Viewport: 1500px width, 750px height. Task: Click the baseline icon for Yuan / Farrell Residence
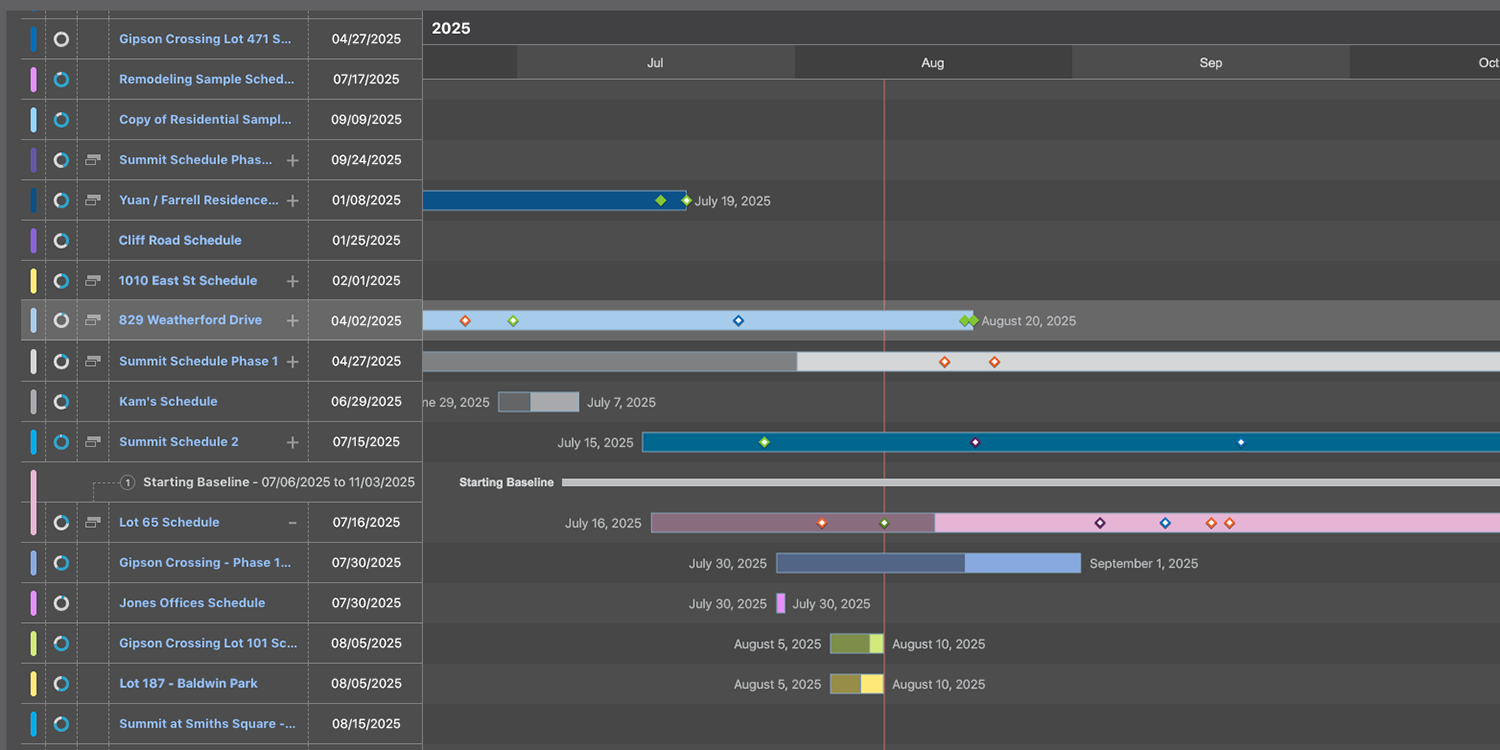(93, 200)
